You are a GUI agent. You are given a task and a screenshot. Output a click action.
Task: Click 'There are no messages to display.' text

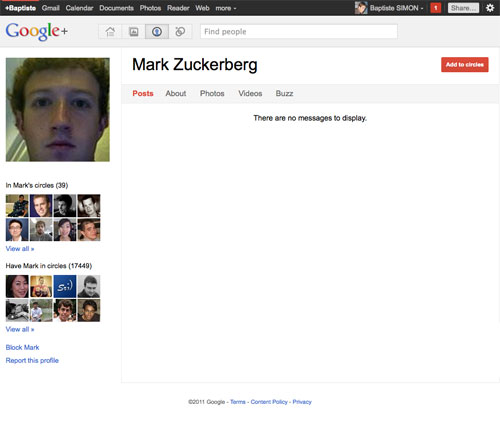coord(310,118)
